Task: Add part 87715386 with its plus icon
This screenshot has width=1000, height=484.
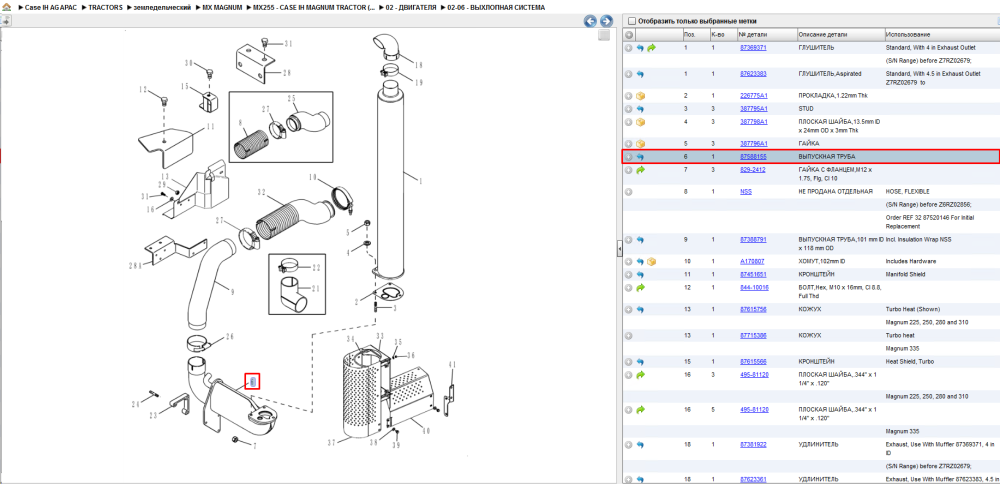Action: point(629,335)
